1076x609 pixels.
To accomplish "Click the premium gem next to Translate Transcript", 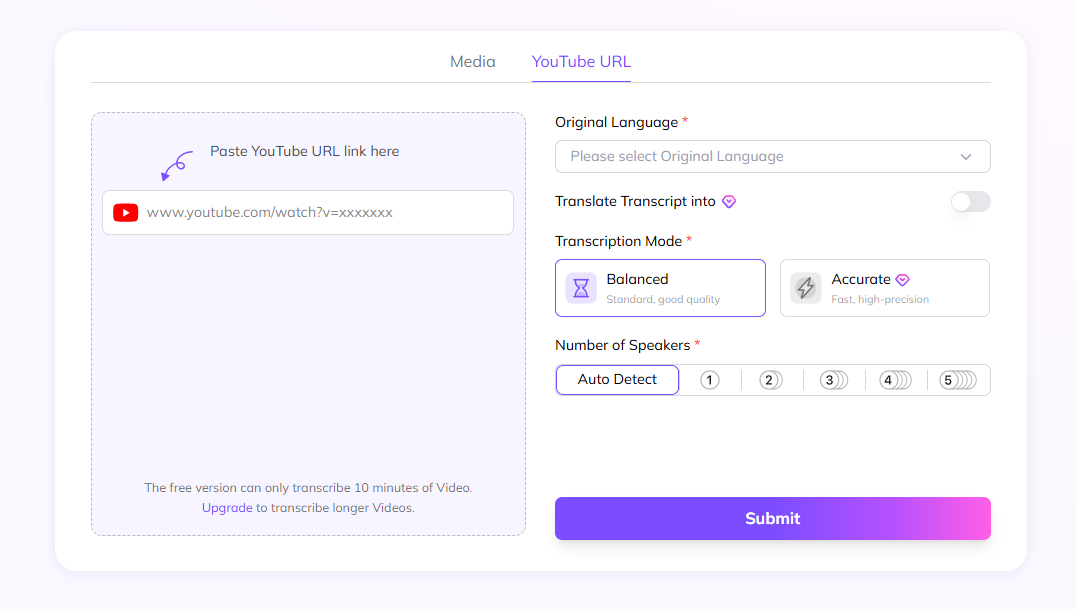I will [728, 202].
